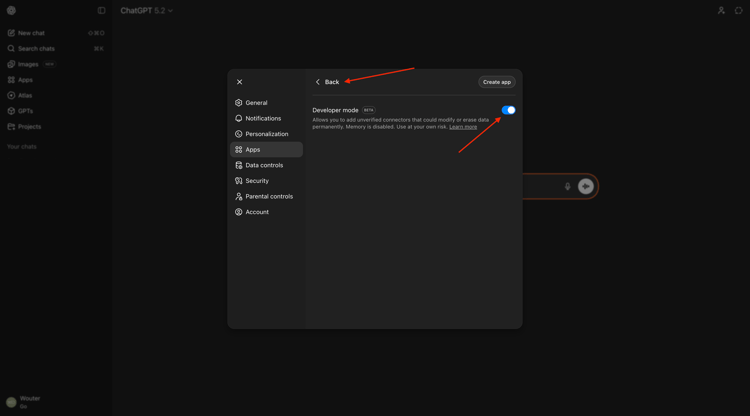Open Atlas in the sidebar
750x416 pixels.
pos(56,96)
